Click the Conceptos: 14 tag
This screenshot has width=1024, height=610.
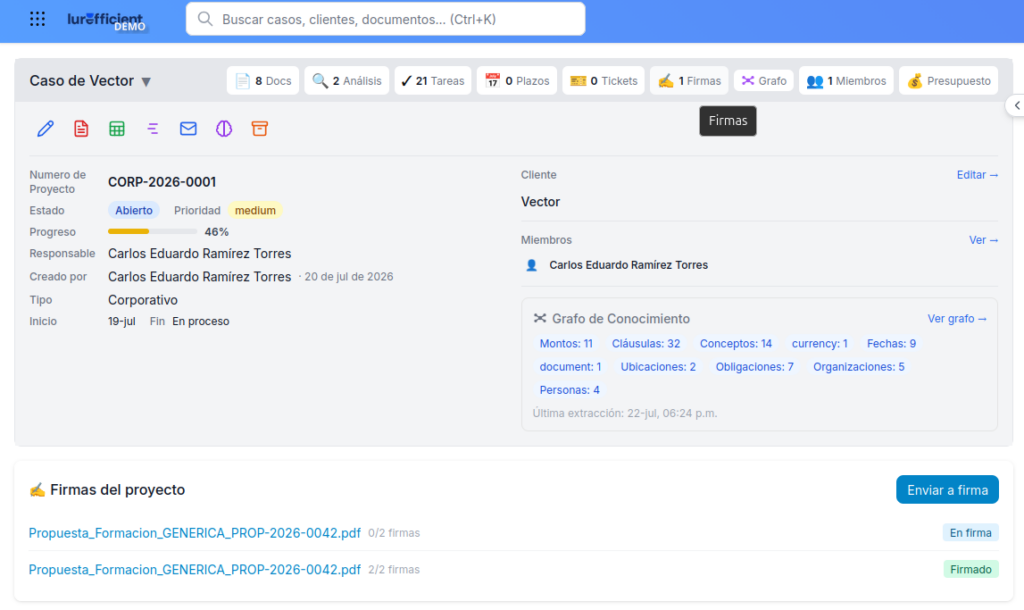(736, 344)
